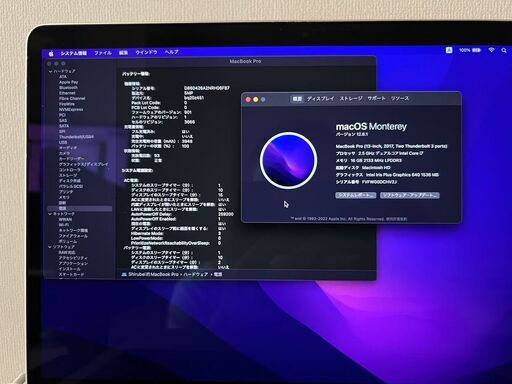Open the Apple menu
Image resolution: width=512 pixels, height=384 pixels.
coord(51,53)
